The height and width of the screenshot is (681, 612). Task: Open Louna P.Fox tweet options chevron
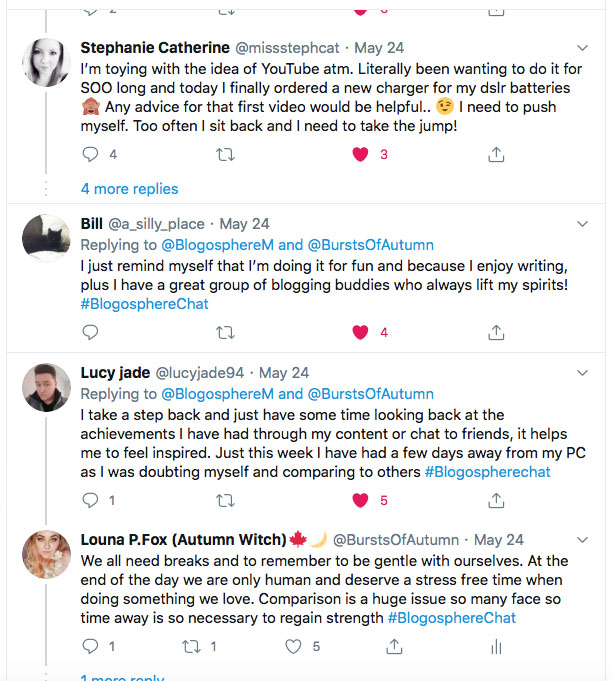click(585, 540)
